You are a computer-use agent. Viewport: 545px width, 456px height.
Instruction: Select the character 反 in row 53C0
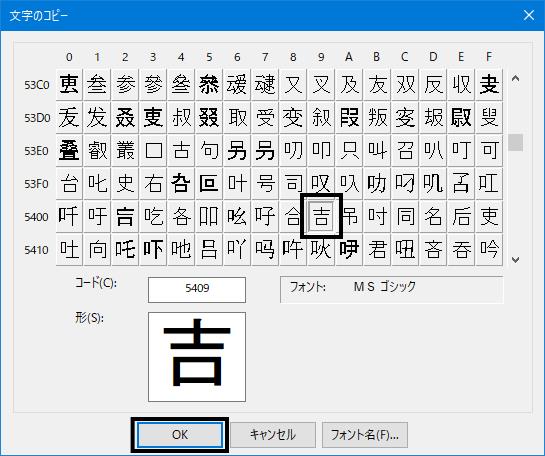[x=433, y=84]
